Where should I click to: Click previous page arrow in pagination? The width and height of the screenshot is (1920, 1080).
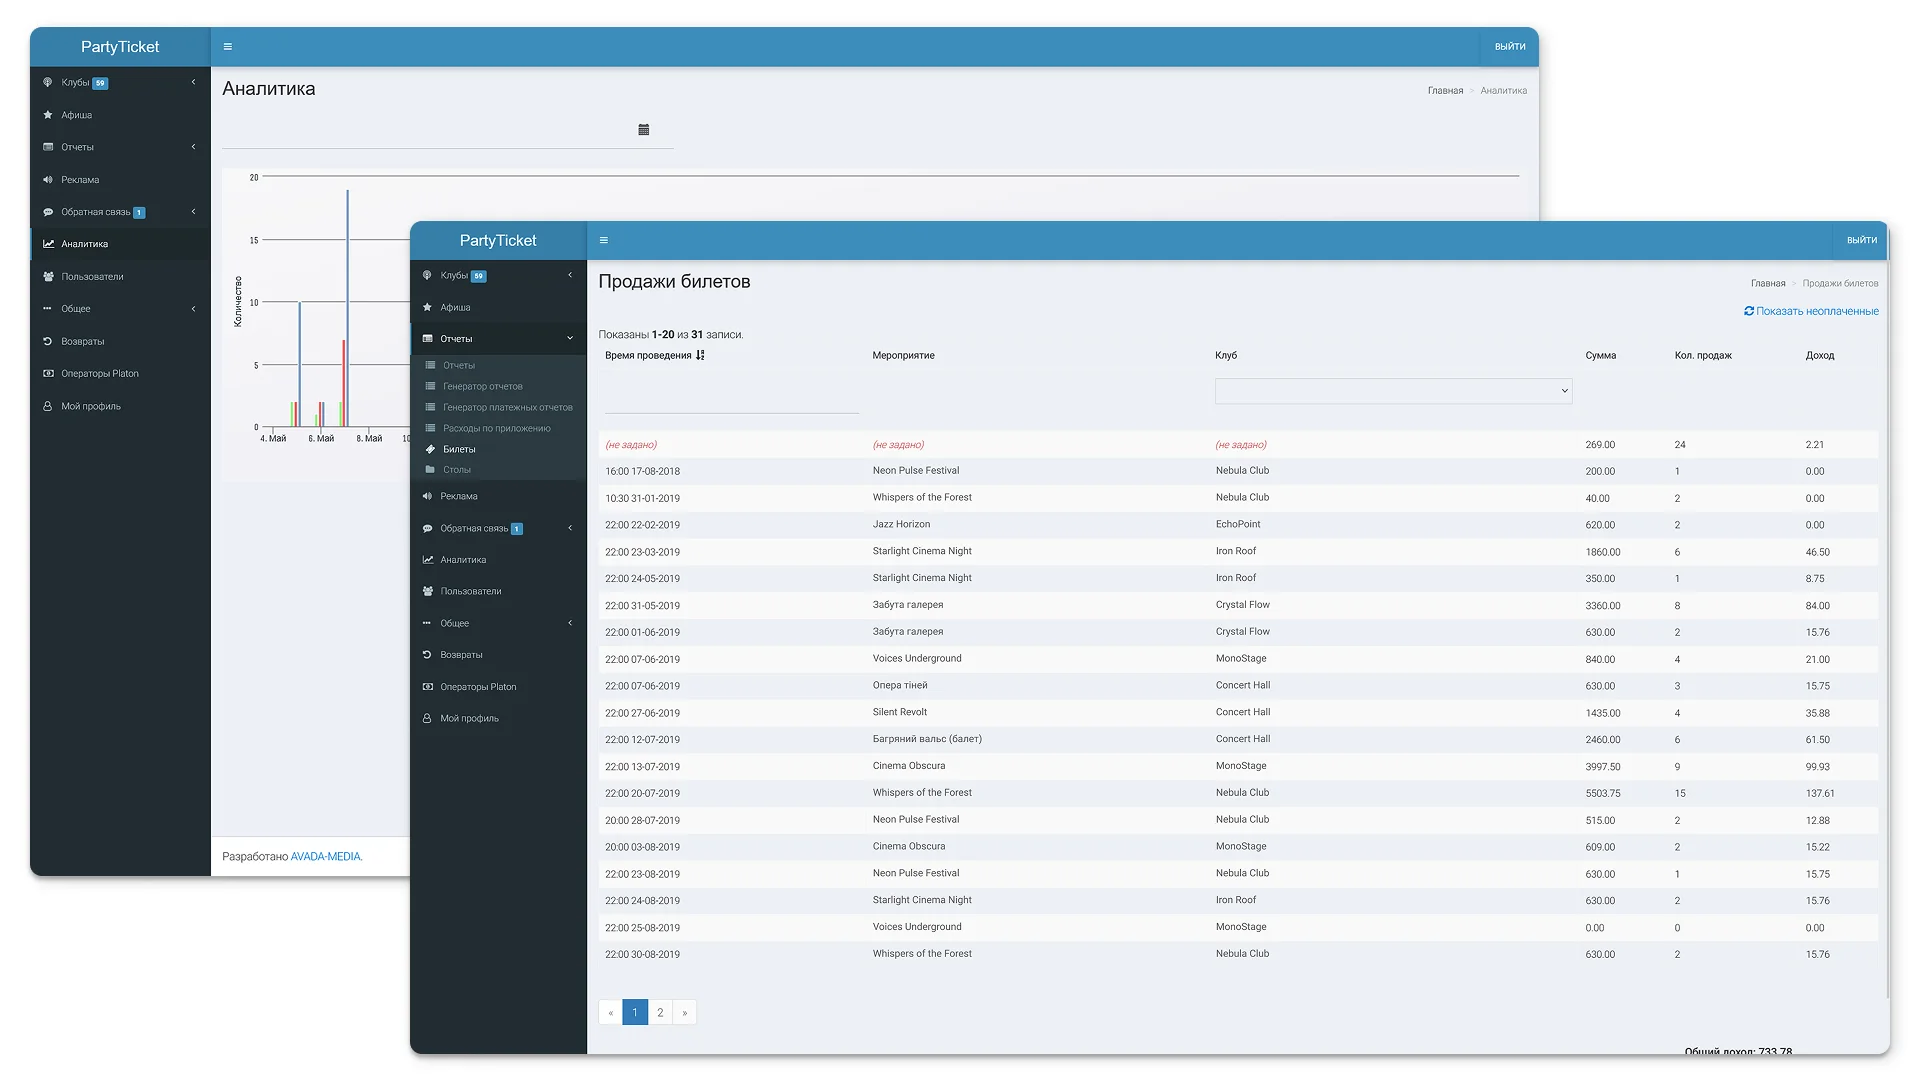[x=610, y=1012]
